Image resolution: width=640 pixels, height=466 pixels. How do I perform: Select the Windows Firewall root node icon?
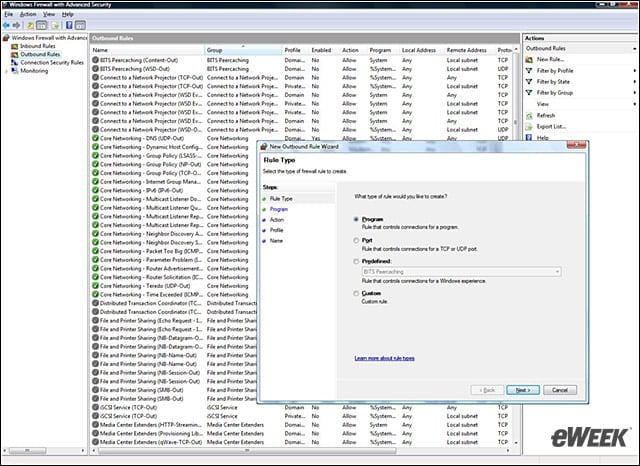[6, 38]
